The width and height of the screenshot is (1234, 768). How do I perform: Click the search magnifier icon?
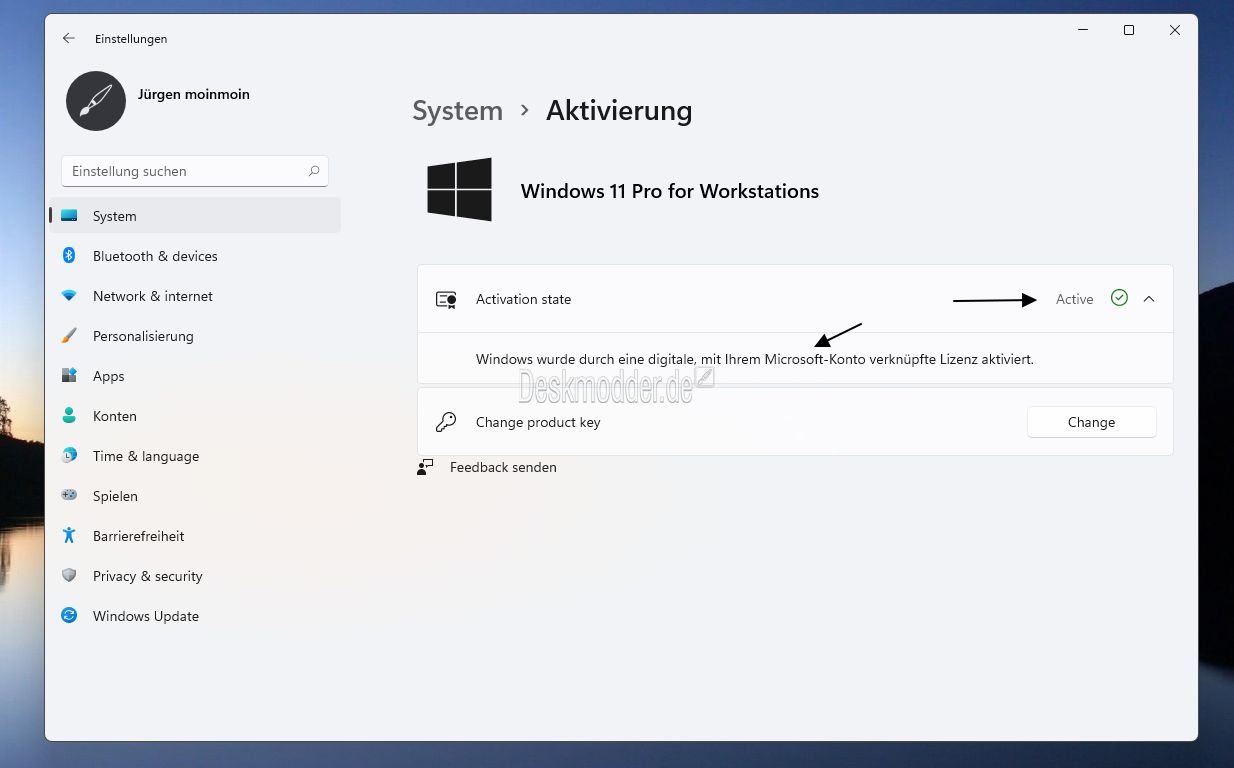point(314,171)
